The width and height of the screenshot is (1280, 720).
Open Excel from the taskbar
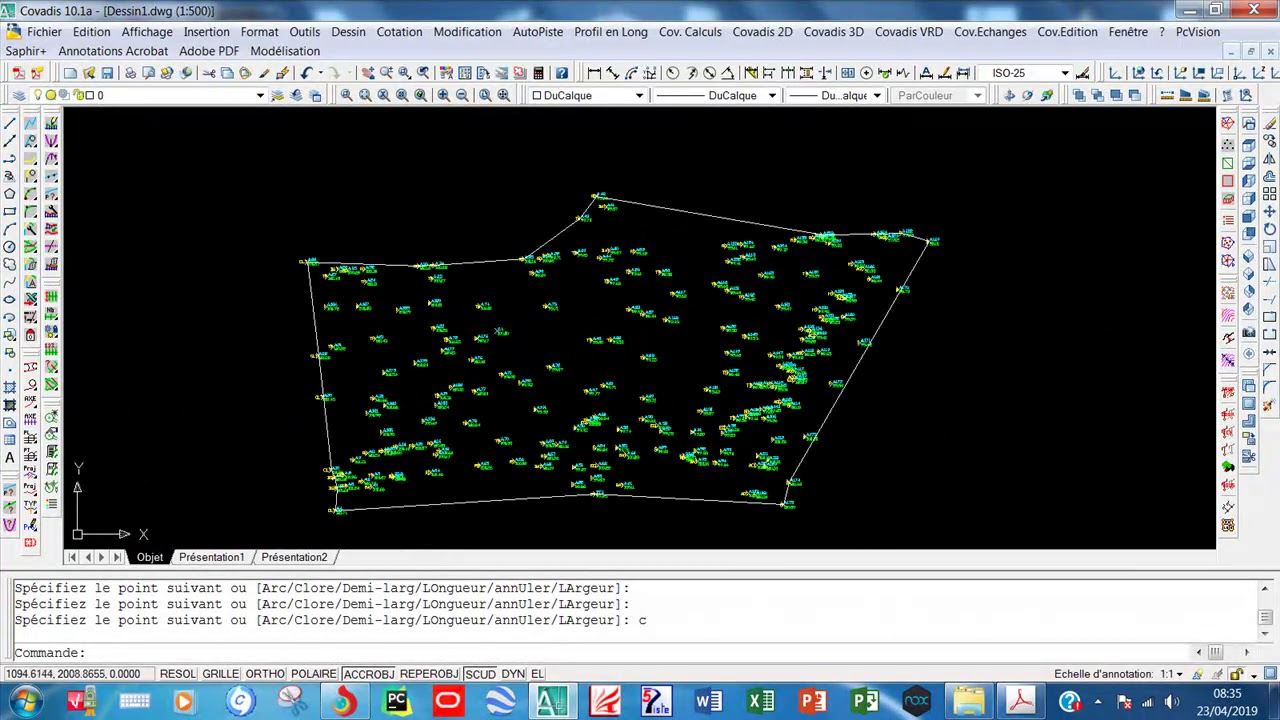click(761, 701)
